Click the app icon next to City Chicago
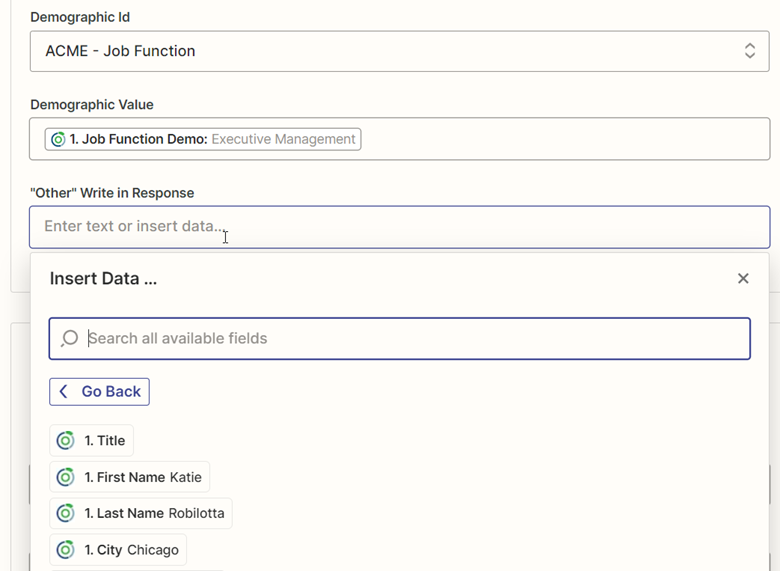This screenshot has height=571, width=780. [66, 550]
